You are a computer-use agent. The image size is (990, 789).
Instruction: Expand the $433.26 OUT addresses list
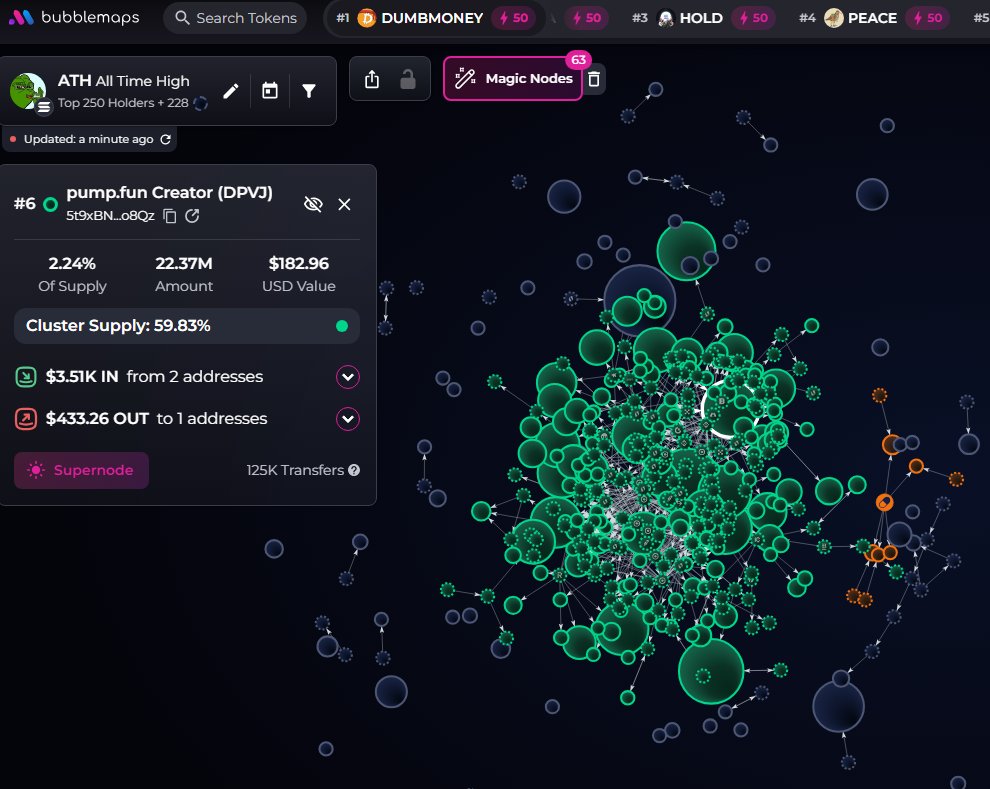point(347,418)
